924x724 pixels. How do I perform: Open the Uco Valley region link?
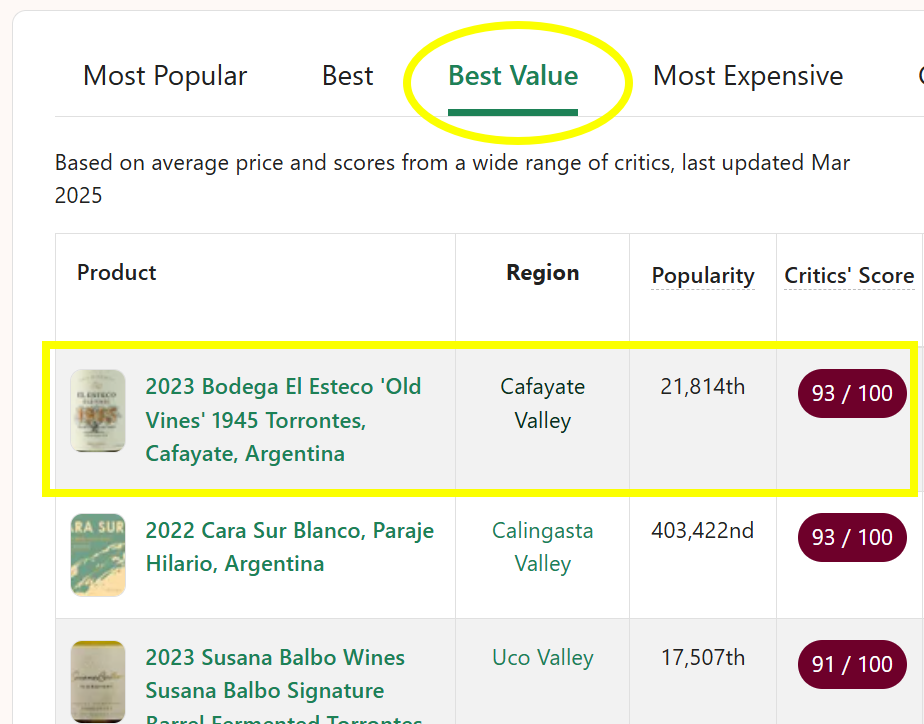pyautogui.click(x=543, y=657)
